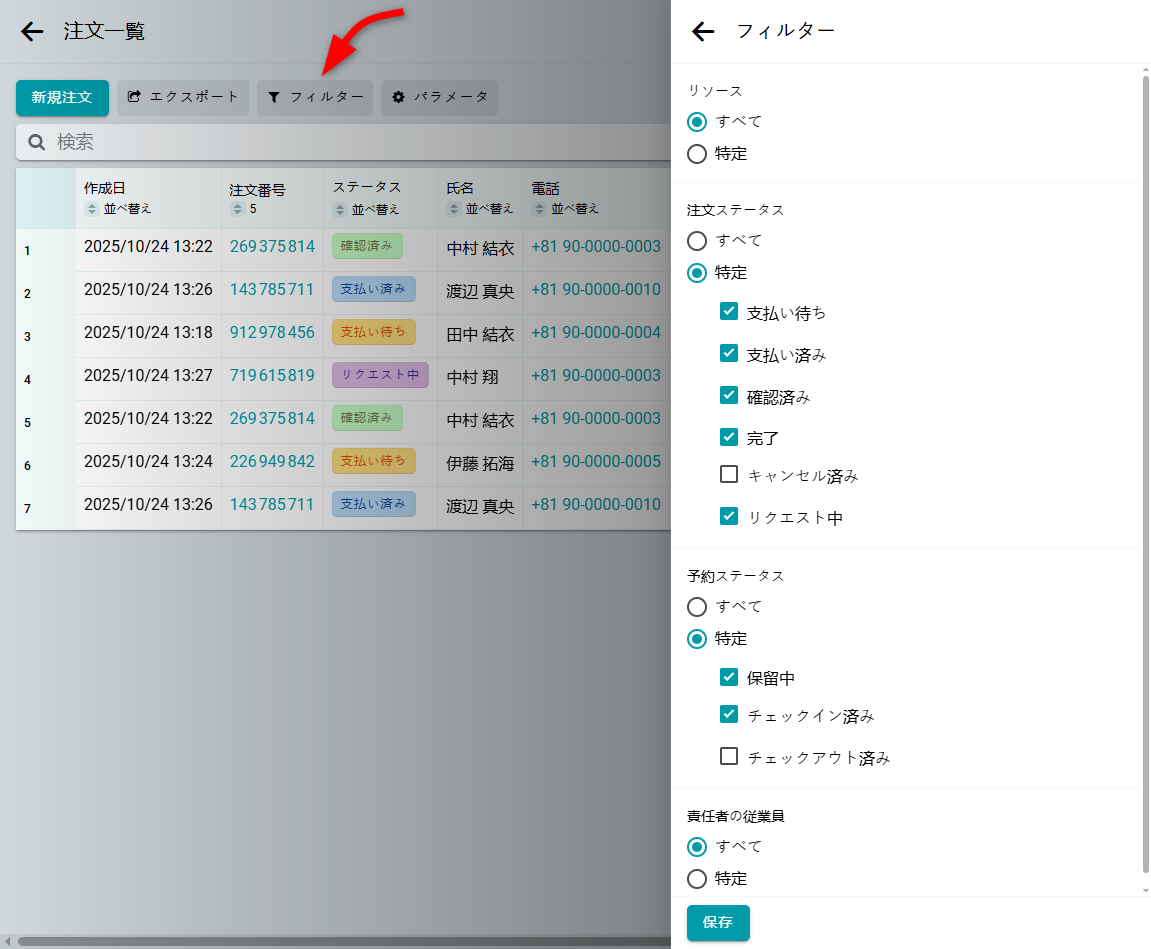1151x949 pixels.
Task: Click the horizontal scrollbar under the table
Action: coord(345,942)
